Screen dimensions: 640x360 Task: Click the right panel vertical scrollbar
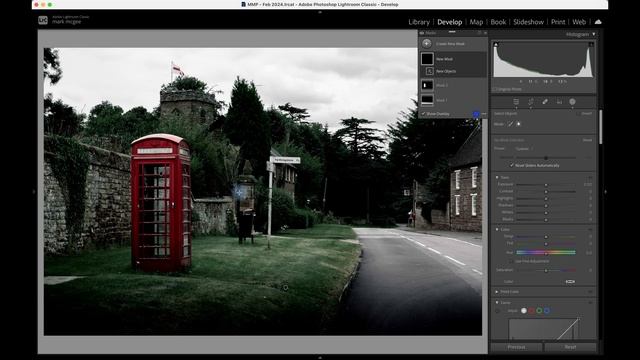coord(600,127)
